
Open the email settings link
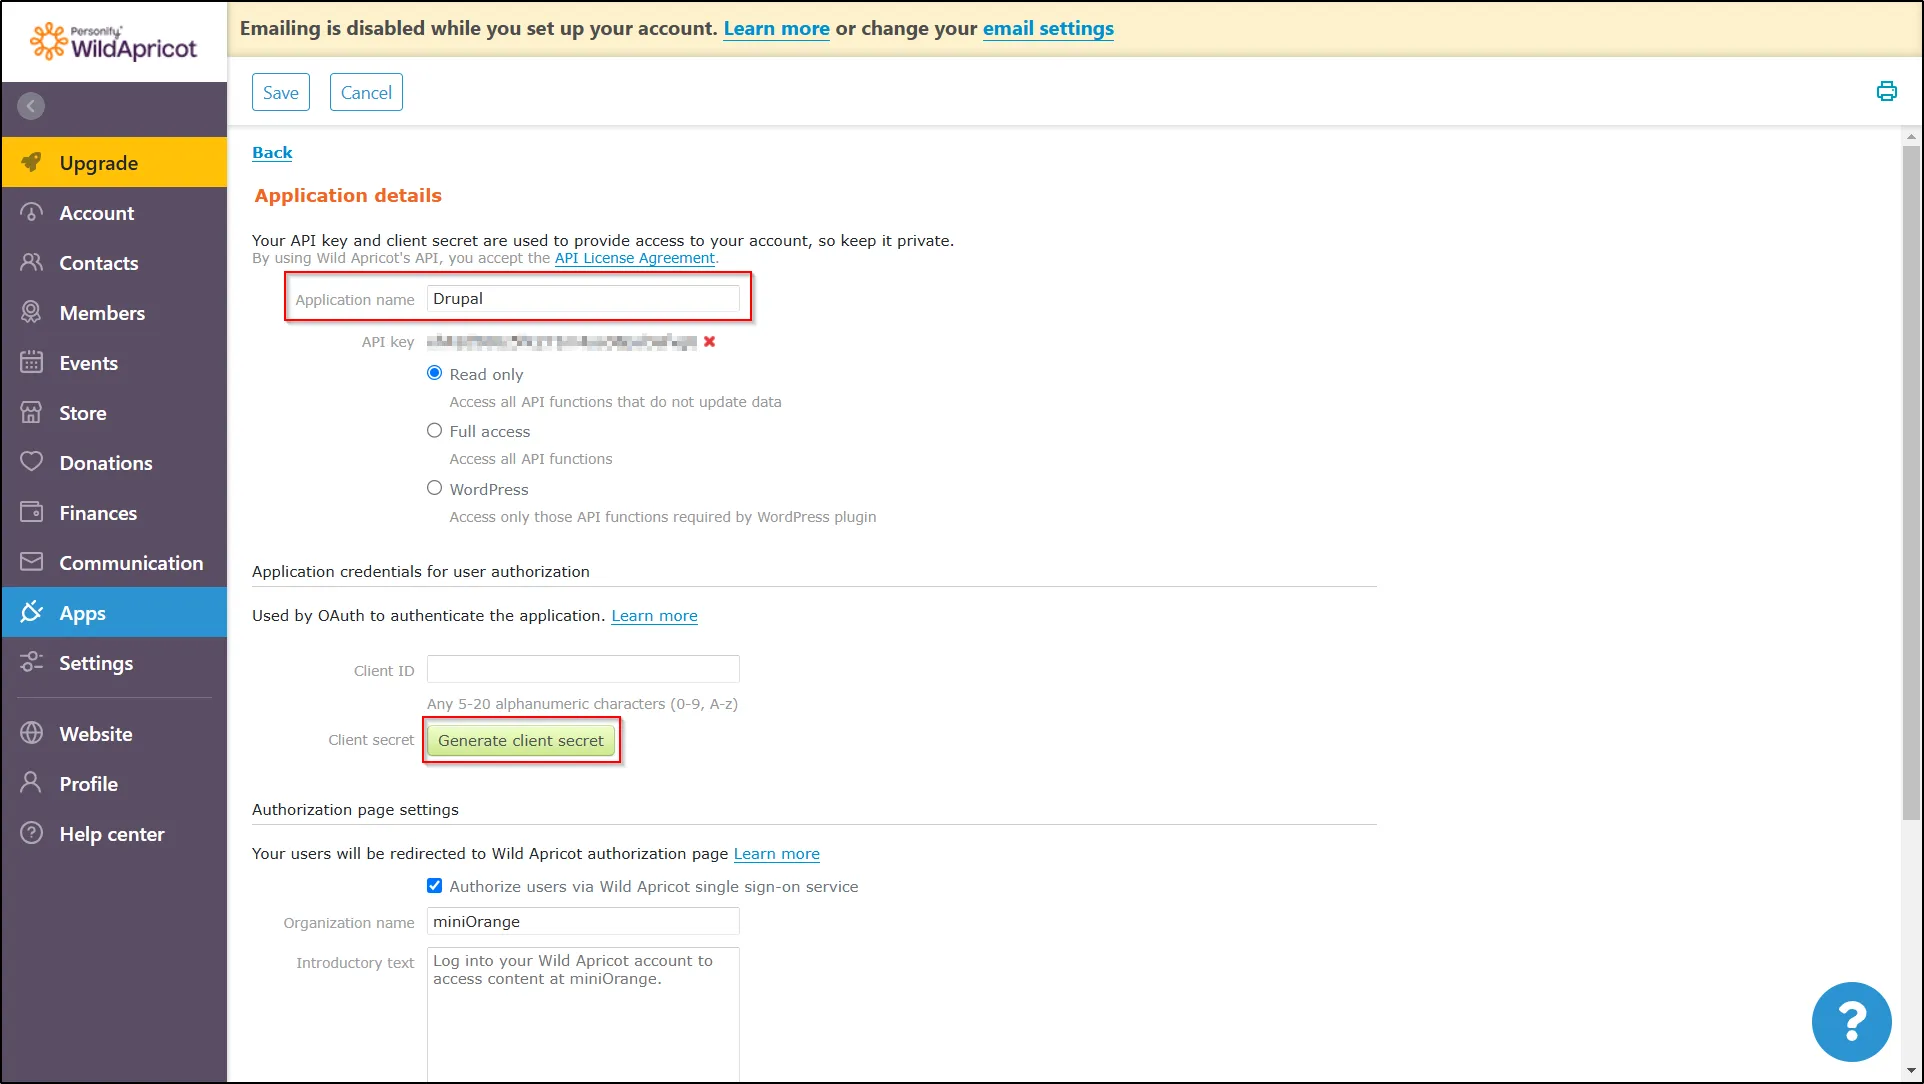tap(1048, 28)
